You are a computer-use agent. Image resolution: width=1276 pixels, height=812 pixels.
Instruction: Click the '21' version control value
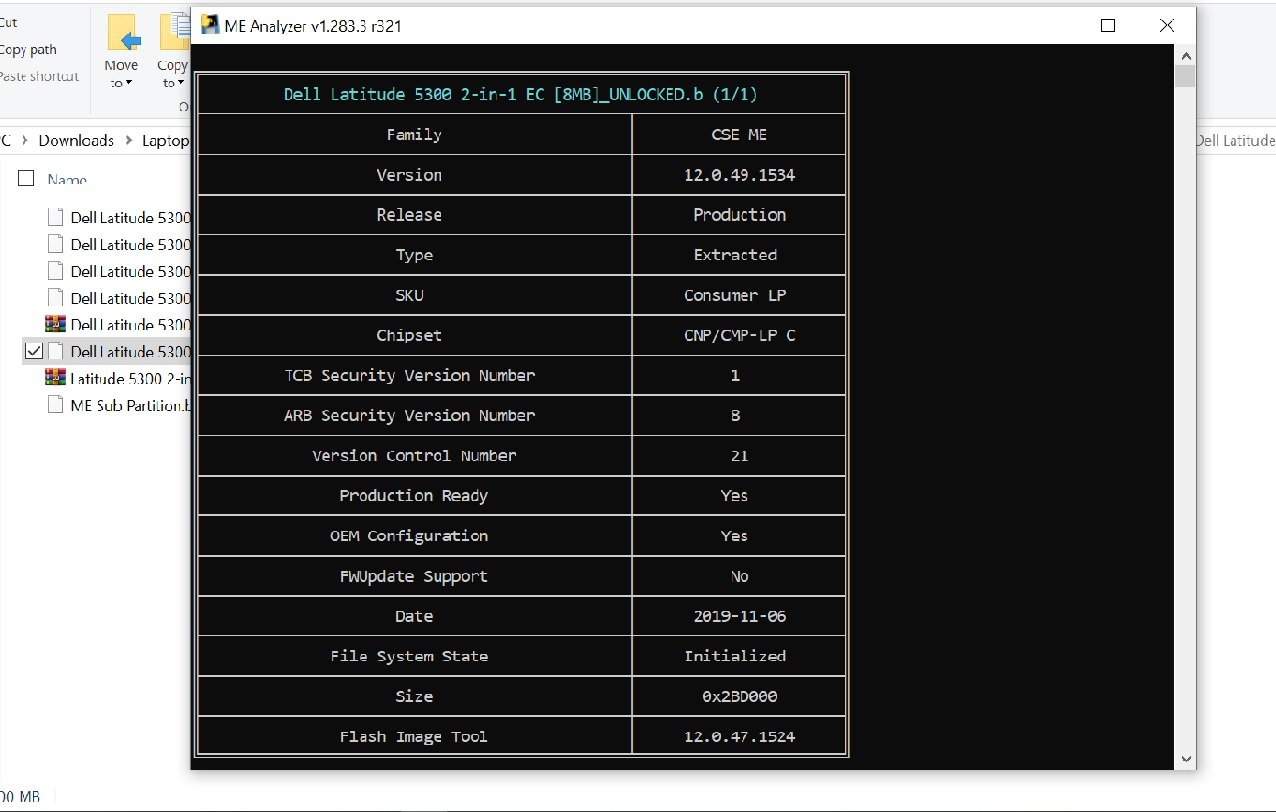click(739, 455)
